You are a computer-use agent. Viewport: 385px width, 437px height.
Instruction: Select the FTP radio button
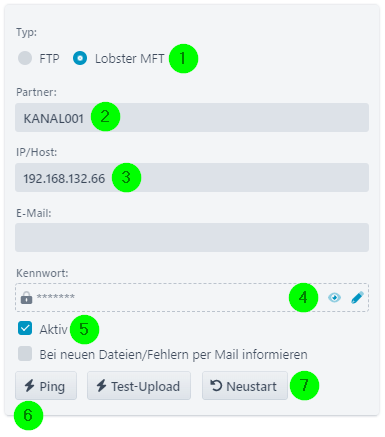point(25,58)
